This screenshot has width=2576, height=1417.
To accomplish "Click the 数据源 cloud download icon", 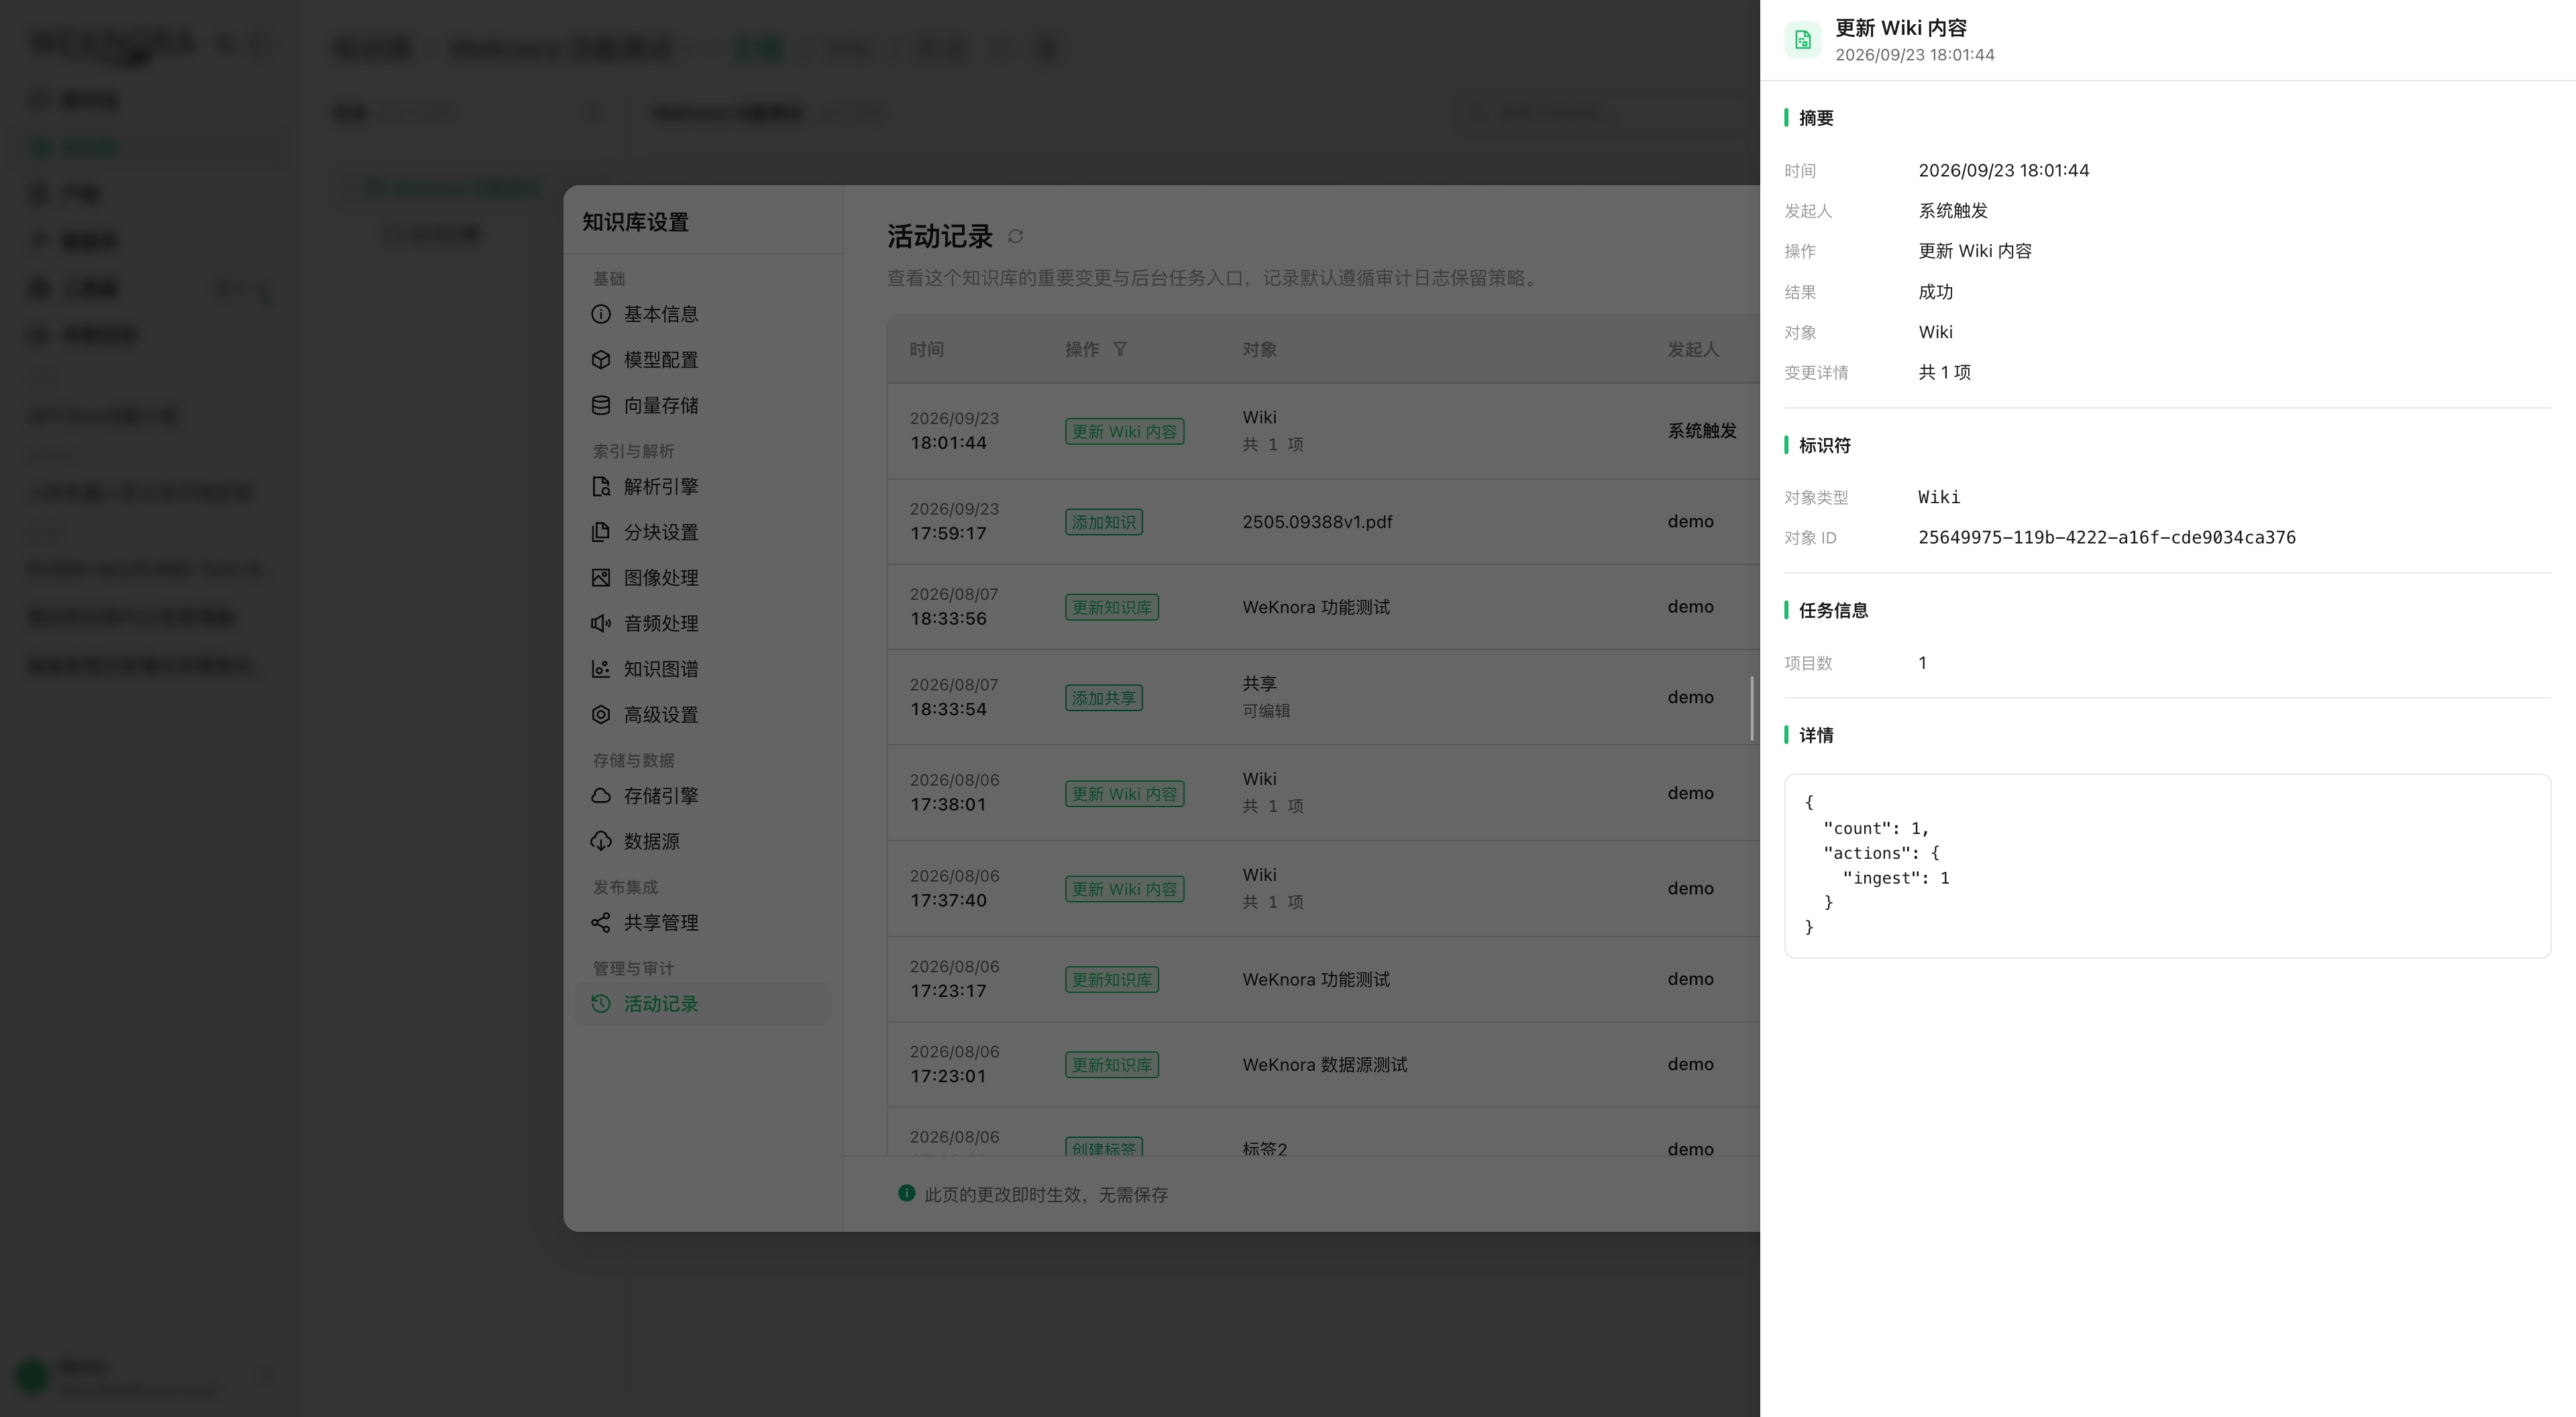I will coord(600,841).
